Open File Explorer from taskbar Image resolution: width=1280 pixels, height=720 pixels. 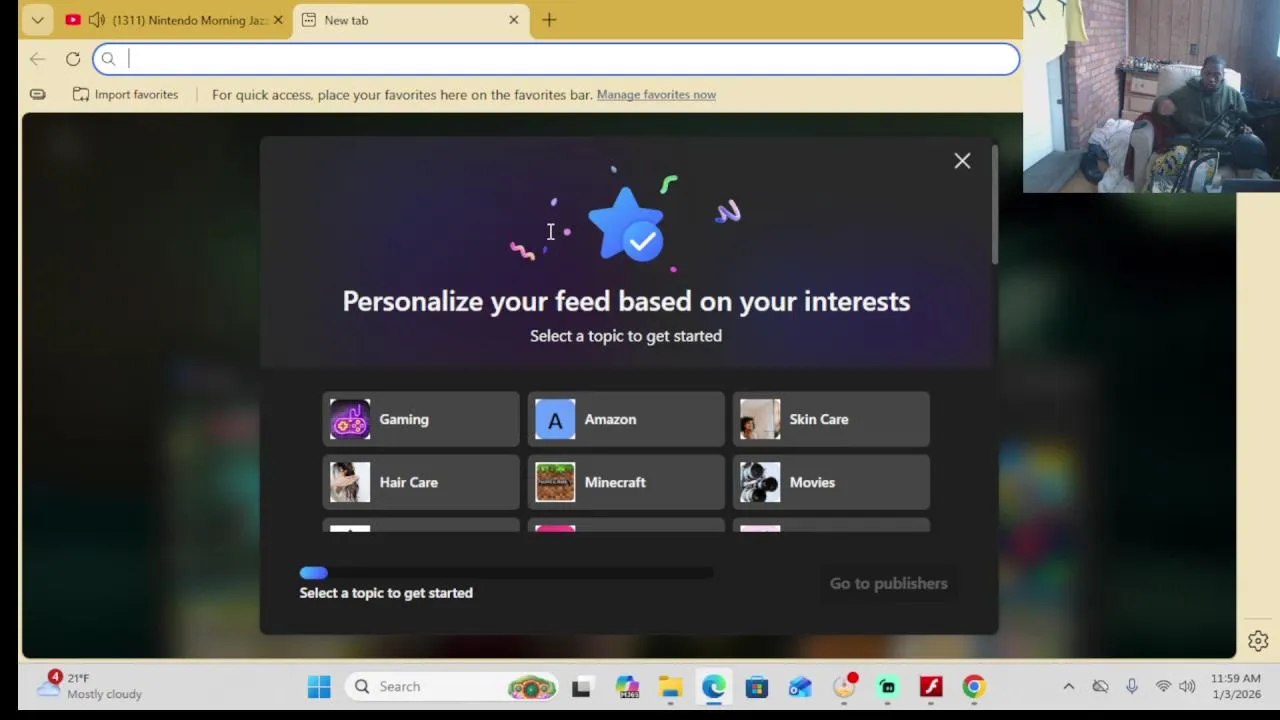tap(670, 687)
